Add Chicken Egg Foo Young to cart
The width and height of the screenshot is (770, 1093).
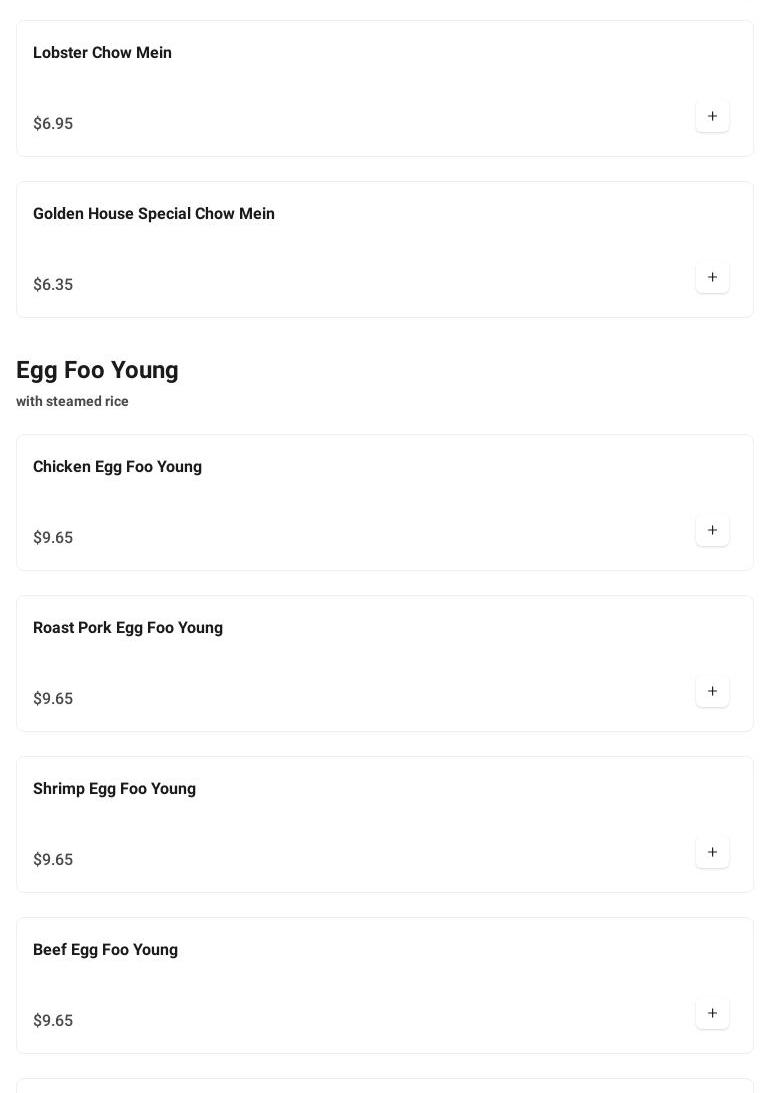712,530
